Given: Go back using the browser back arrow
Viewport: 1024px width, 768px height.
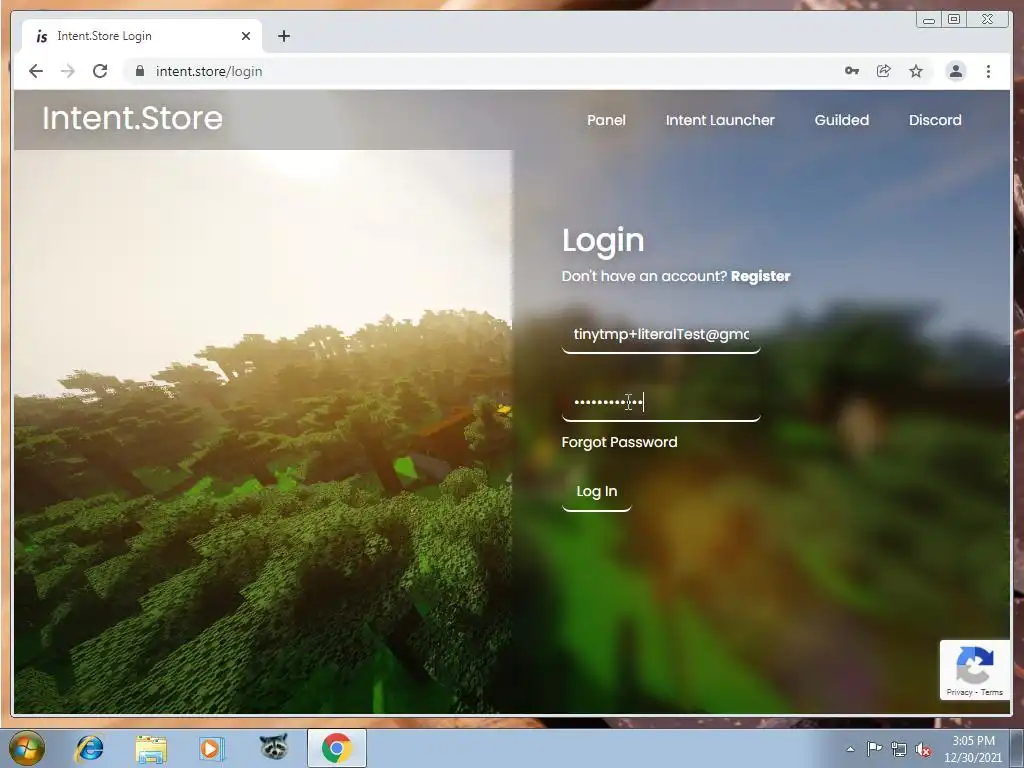Looking at the screenshot, I should [x=36, y=71].
